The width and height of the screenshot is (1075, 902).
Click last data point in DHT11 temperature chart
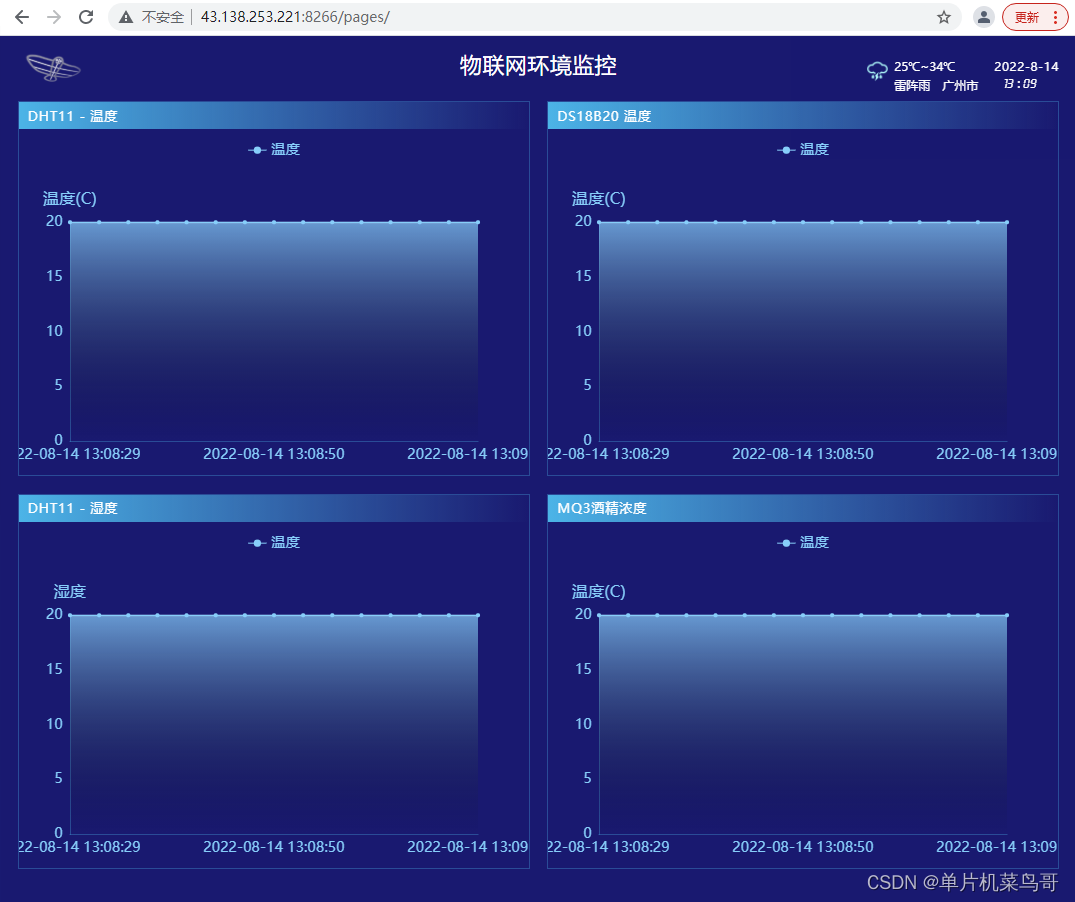tap(478, 222)
